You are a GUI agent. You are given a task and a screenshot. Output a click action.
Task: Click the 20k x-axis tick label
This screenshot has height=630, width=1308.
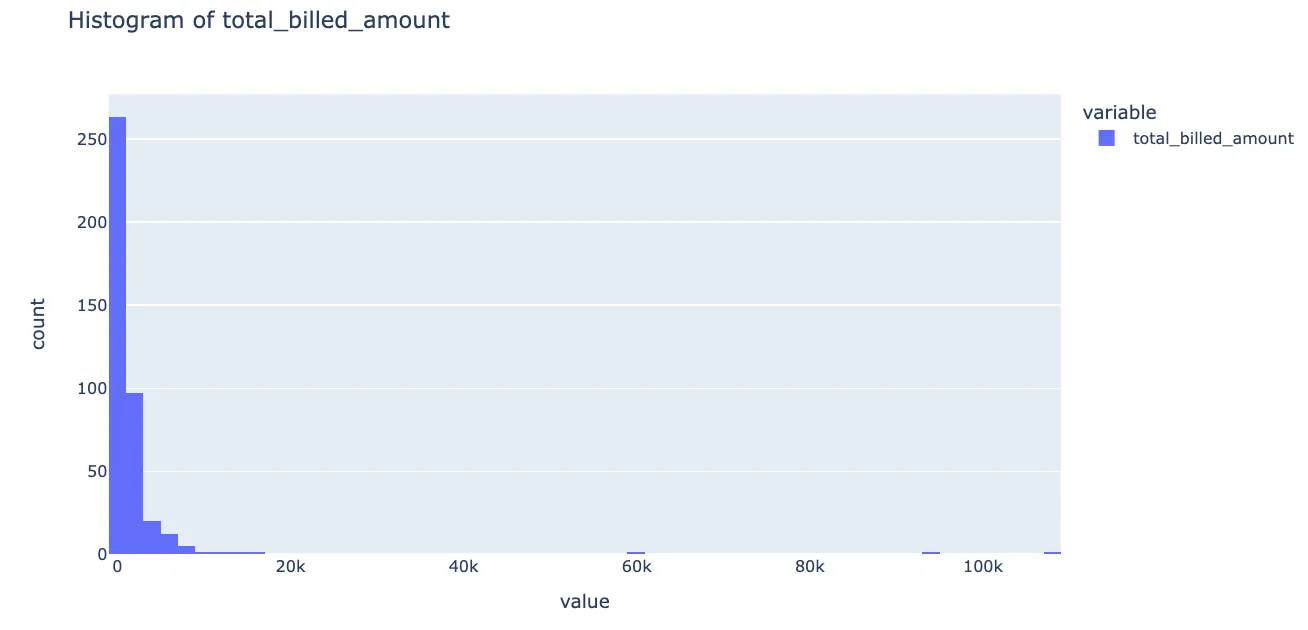tap(290, 568)
